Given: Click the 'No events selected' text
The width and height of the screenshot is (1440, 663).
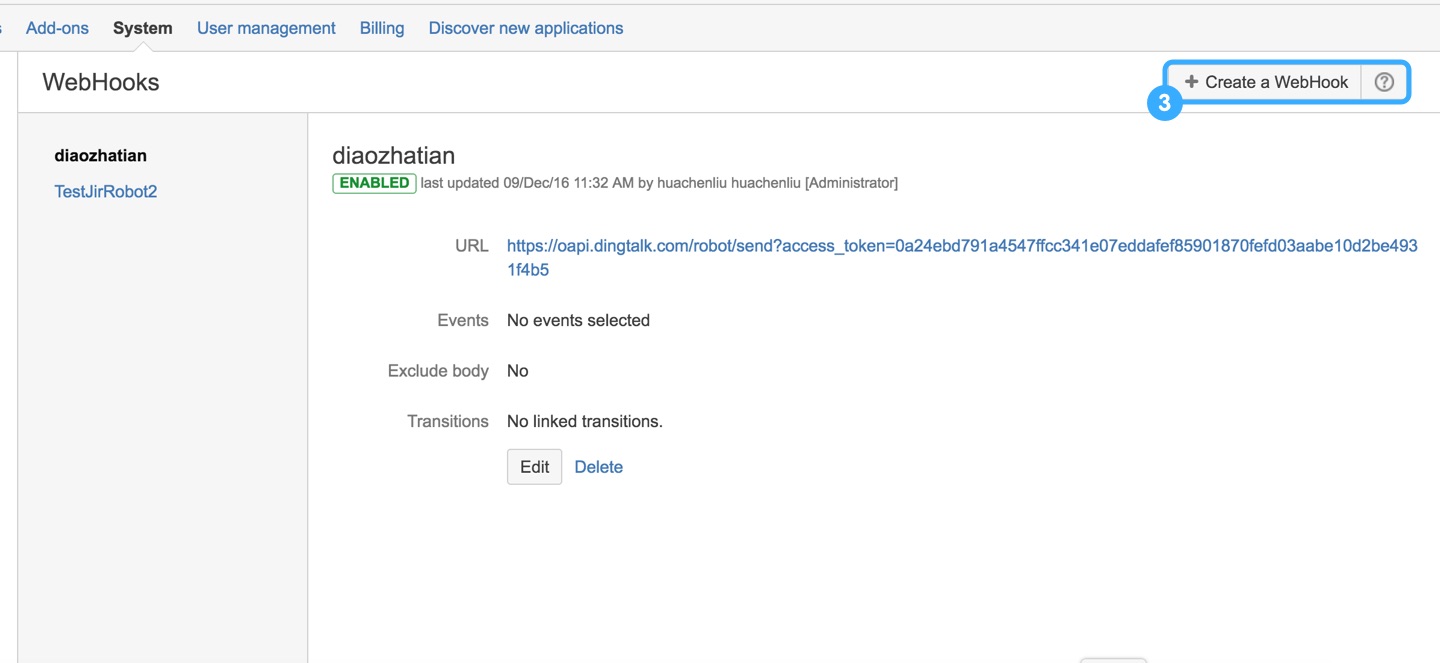Looking at the screenshot, I should point(578,320).
